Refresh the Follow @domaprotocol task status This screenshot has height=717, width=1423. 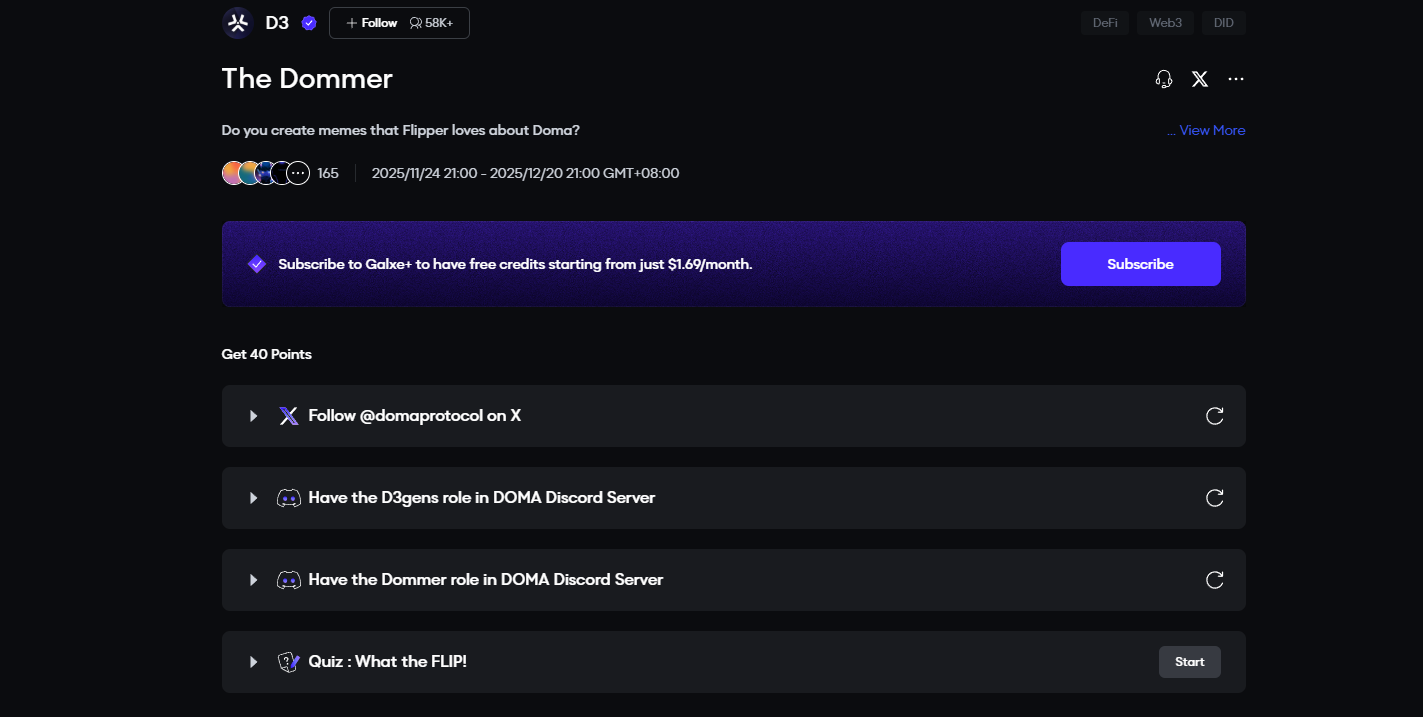[x=1215, y=416]
